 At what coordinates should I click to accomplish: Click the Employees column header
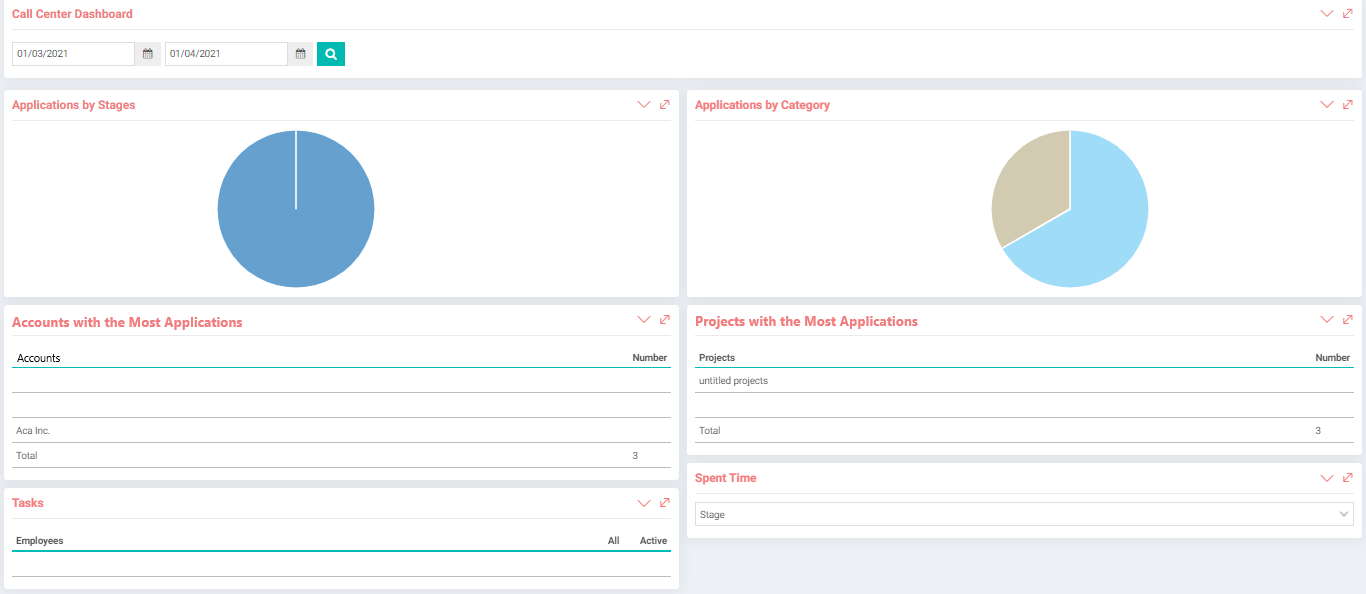coord(40,541)
